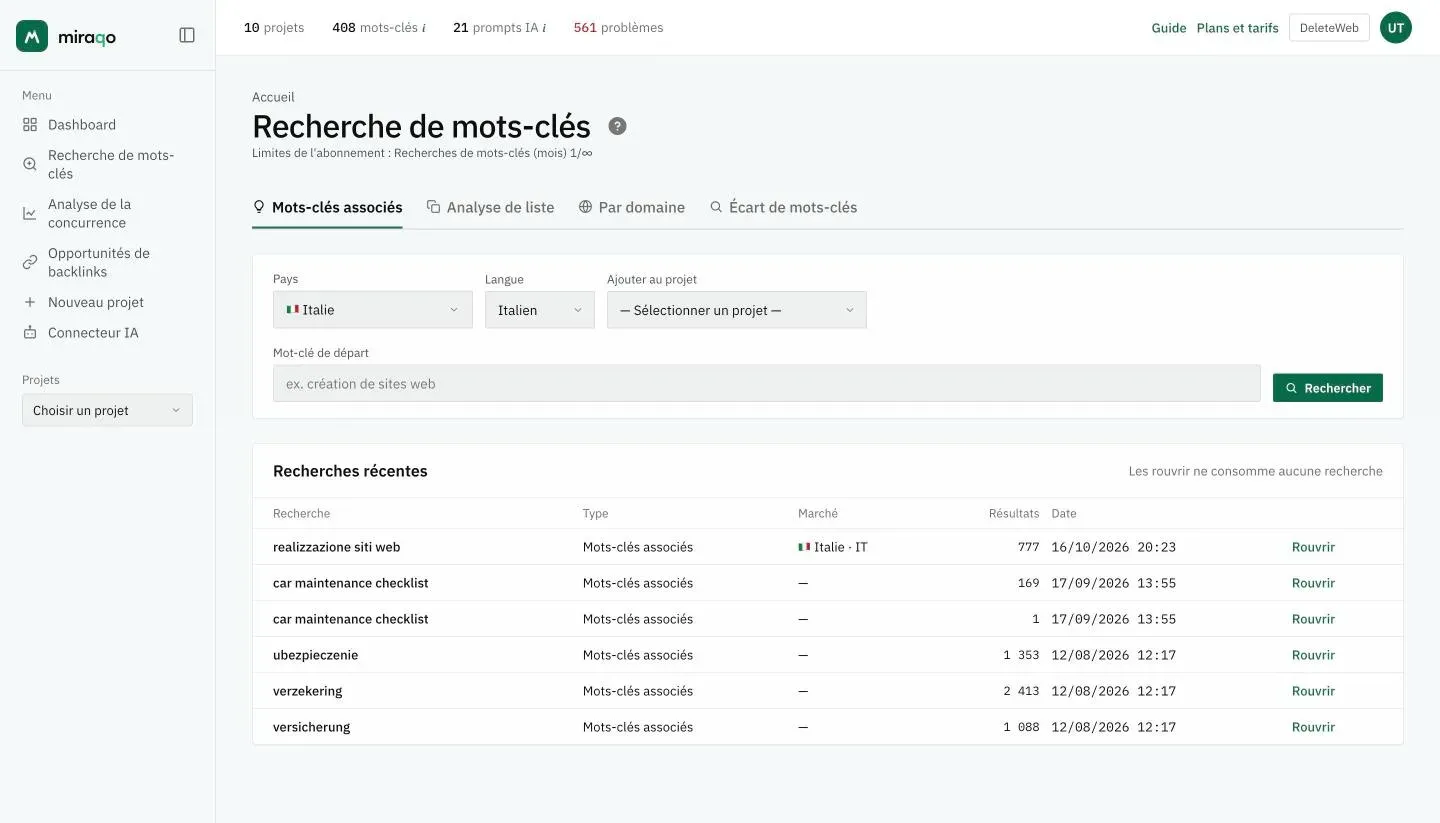Screen dimensions: 1440x823
Task: Open the help question mark icon
Action: click(618, 126)
